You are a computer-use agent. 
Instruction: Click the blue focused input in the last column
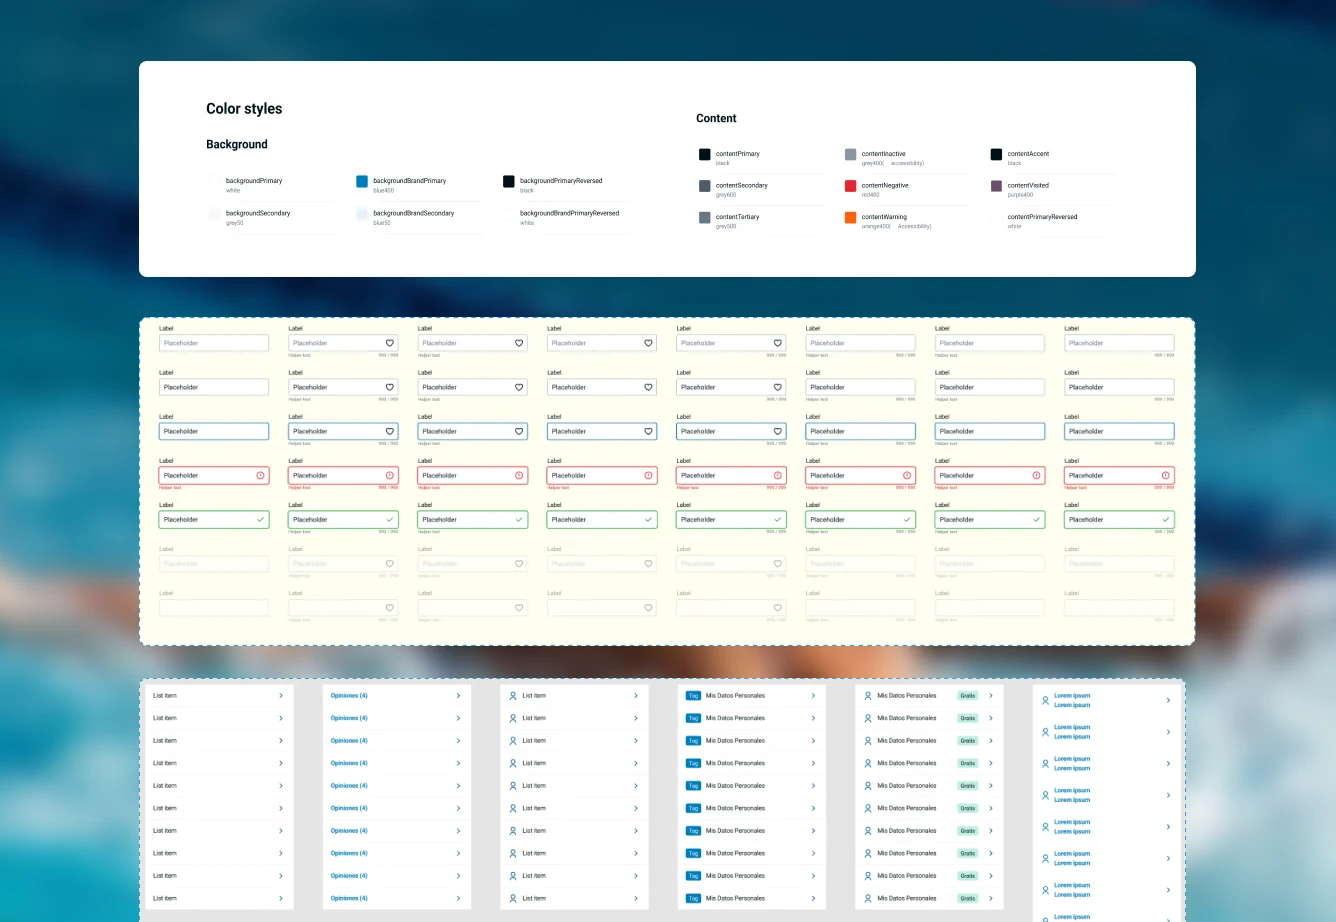point(1119,431)
